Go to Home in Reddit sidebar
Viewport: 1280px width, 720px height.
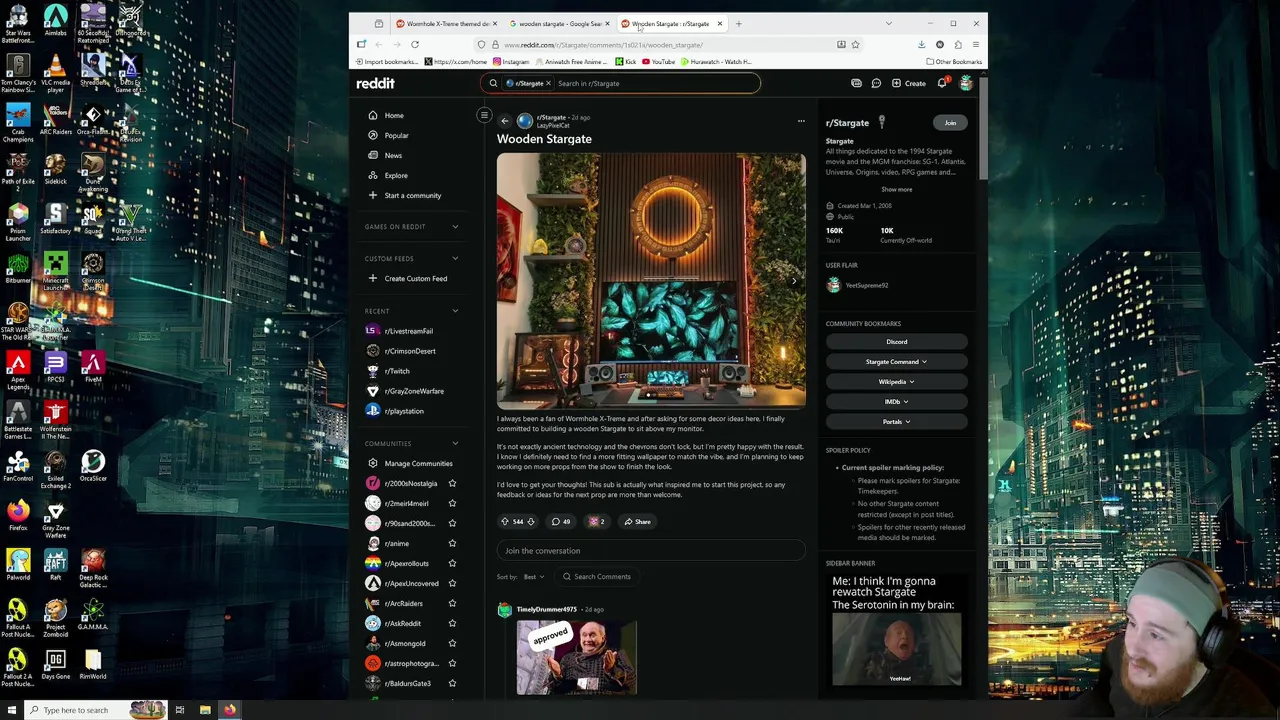394,116
